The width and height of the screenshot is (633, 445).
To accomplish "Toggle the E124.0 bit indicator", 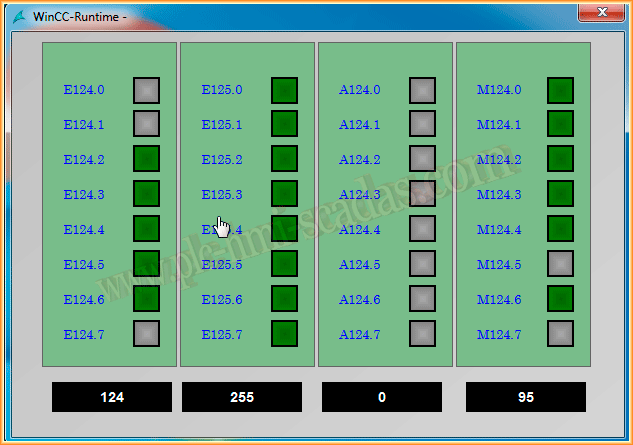I will tap(147, 90).
